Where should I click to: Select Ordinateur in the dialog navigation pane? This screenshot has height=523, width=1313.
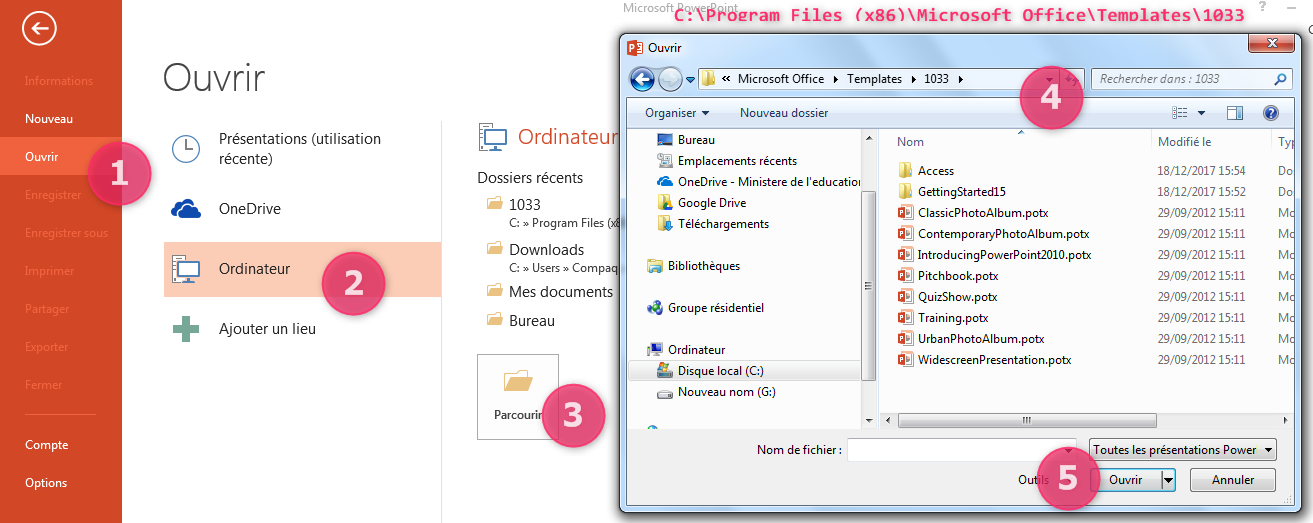pyautogui.click(x=696, y=350)
